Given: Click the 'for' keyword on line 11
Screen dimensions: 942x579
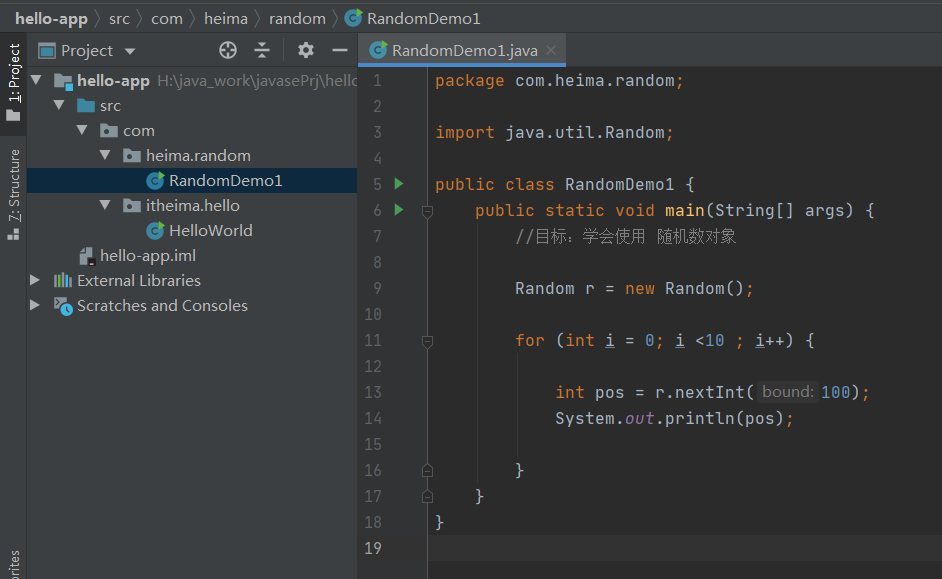Looking at the screenshot, I should [529, 341].
